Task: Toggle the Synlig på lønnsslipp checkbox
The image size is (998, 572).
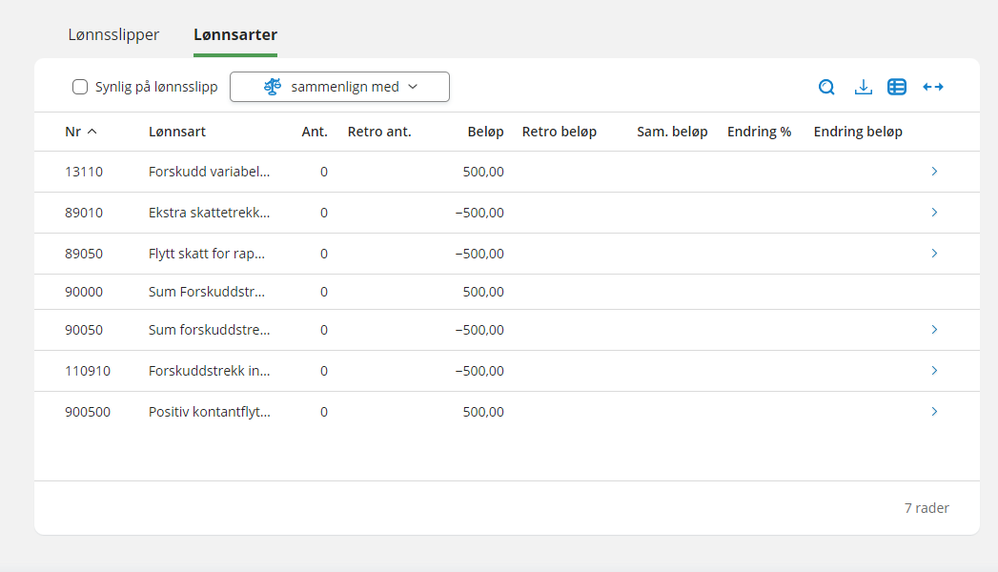Action: pyautogui.click(x=80, y=87)
